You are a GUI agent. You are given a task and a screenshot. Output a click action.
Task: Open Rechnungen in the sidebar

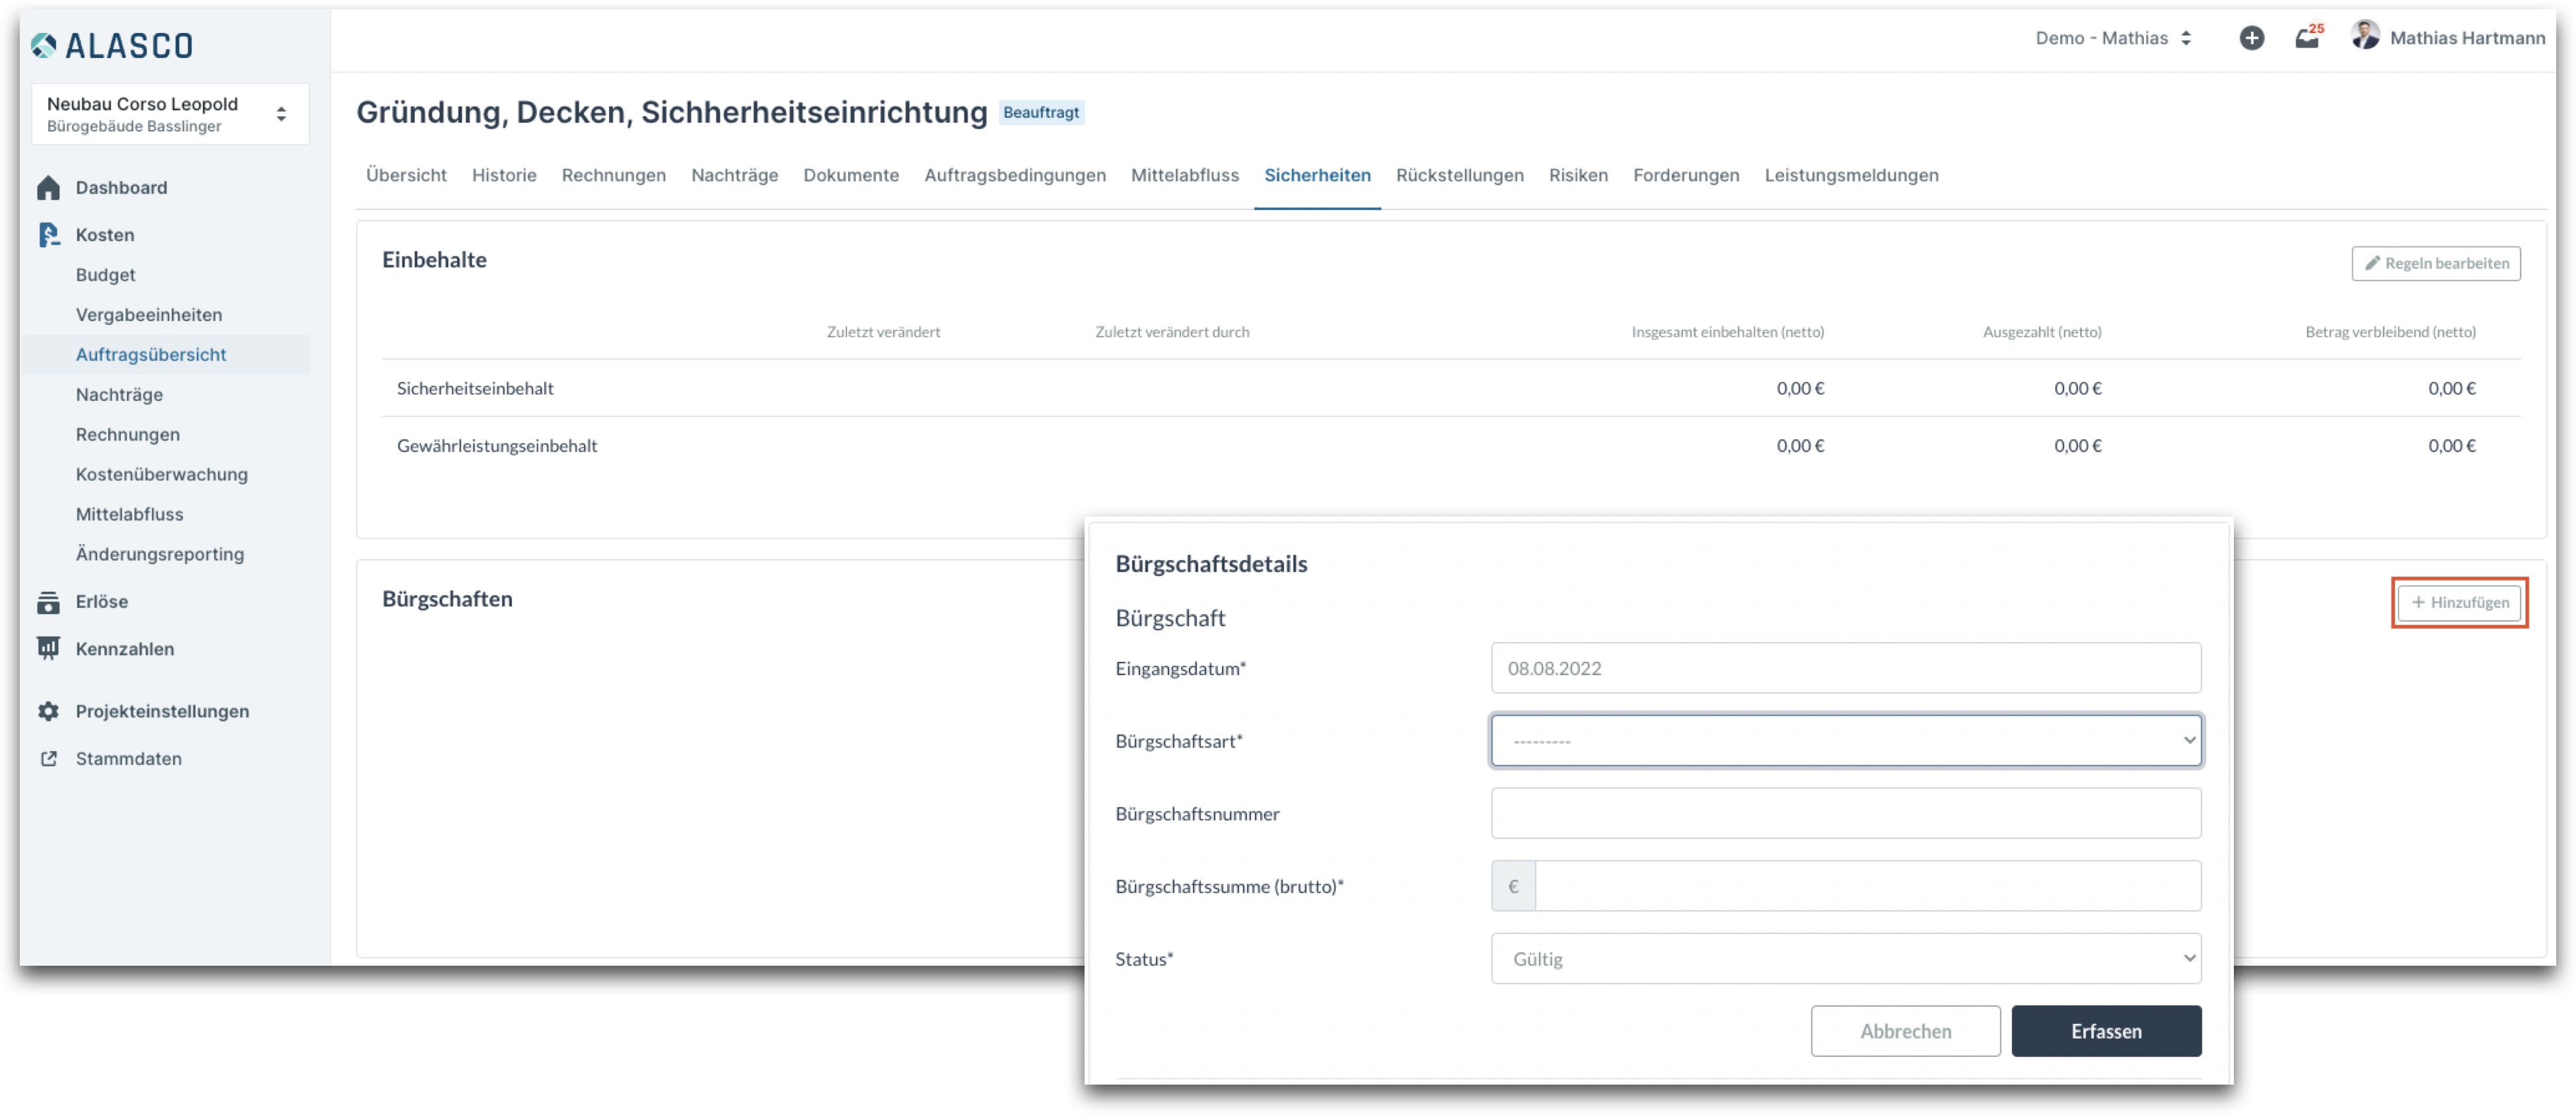coord(128,434)
